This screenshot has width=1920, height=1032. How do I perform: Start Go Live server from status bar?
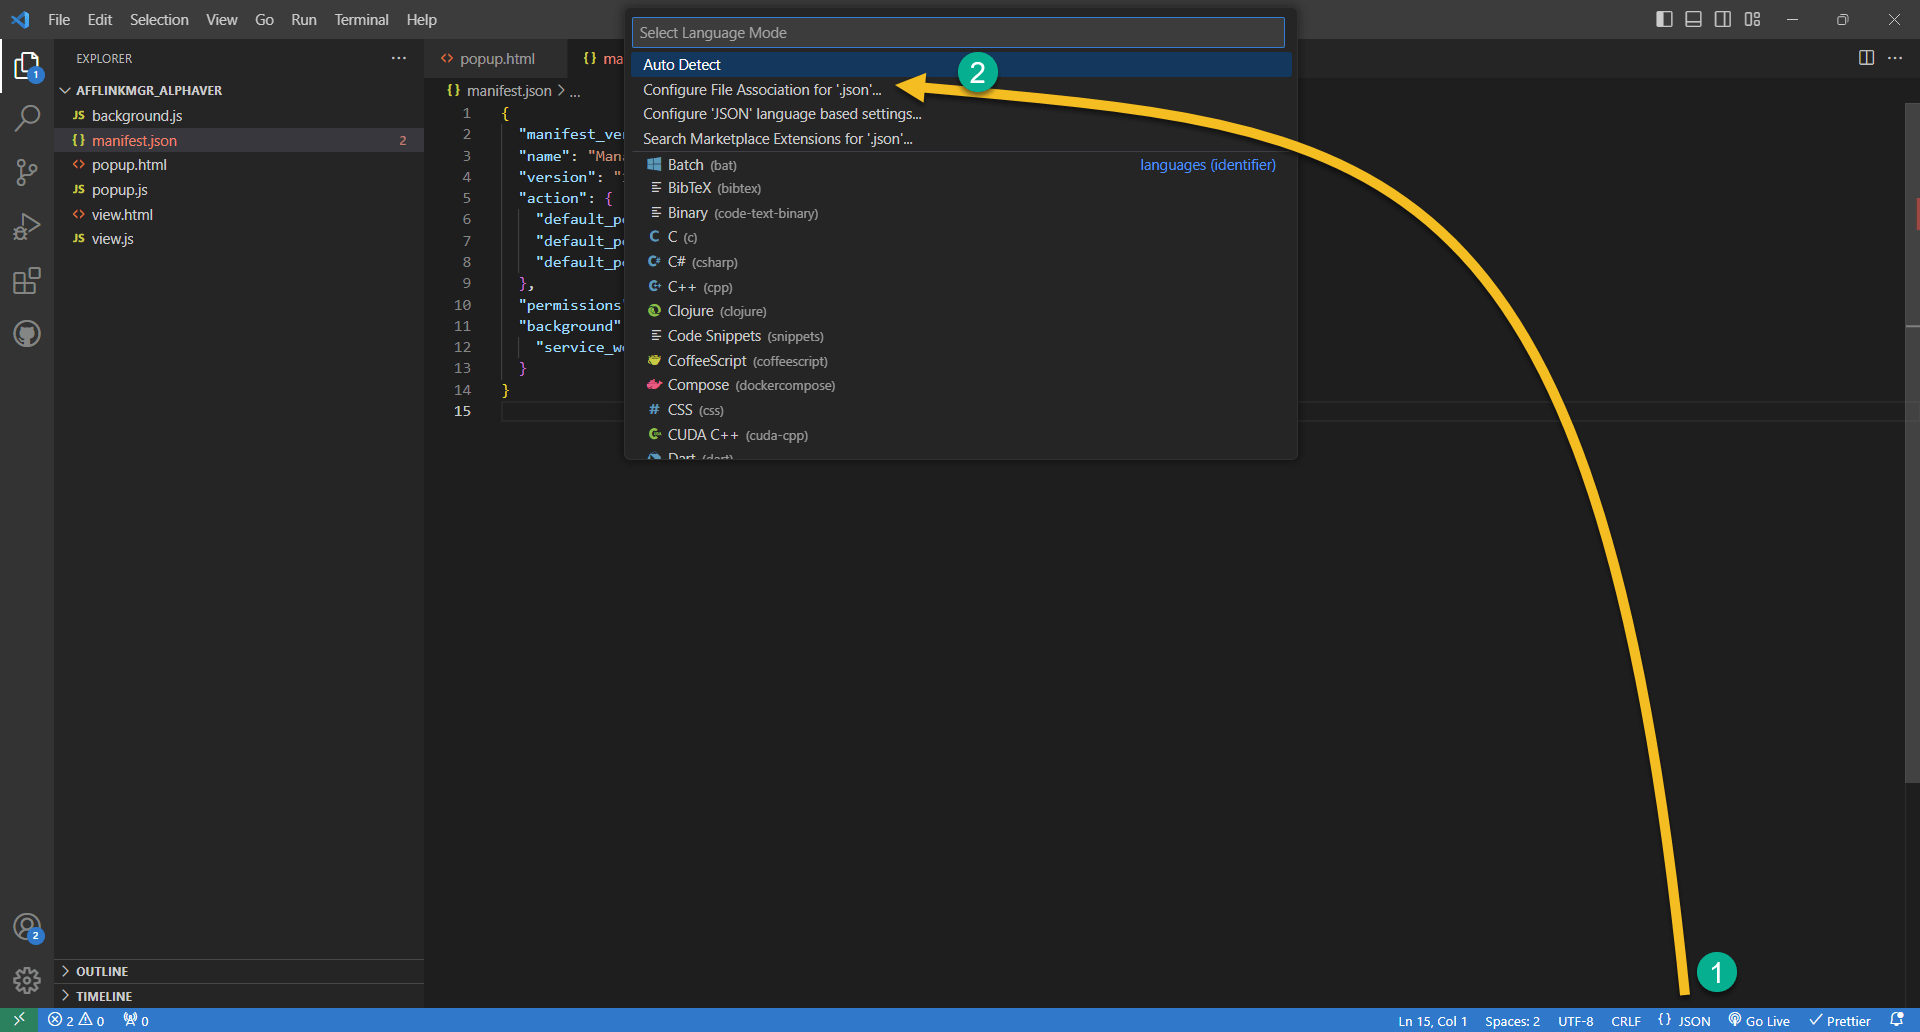coord(1759,1020)
